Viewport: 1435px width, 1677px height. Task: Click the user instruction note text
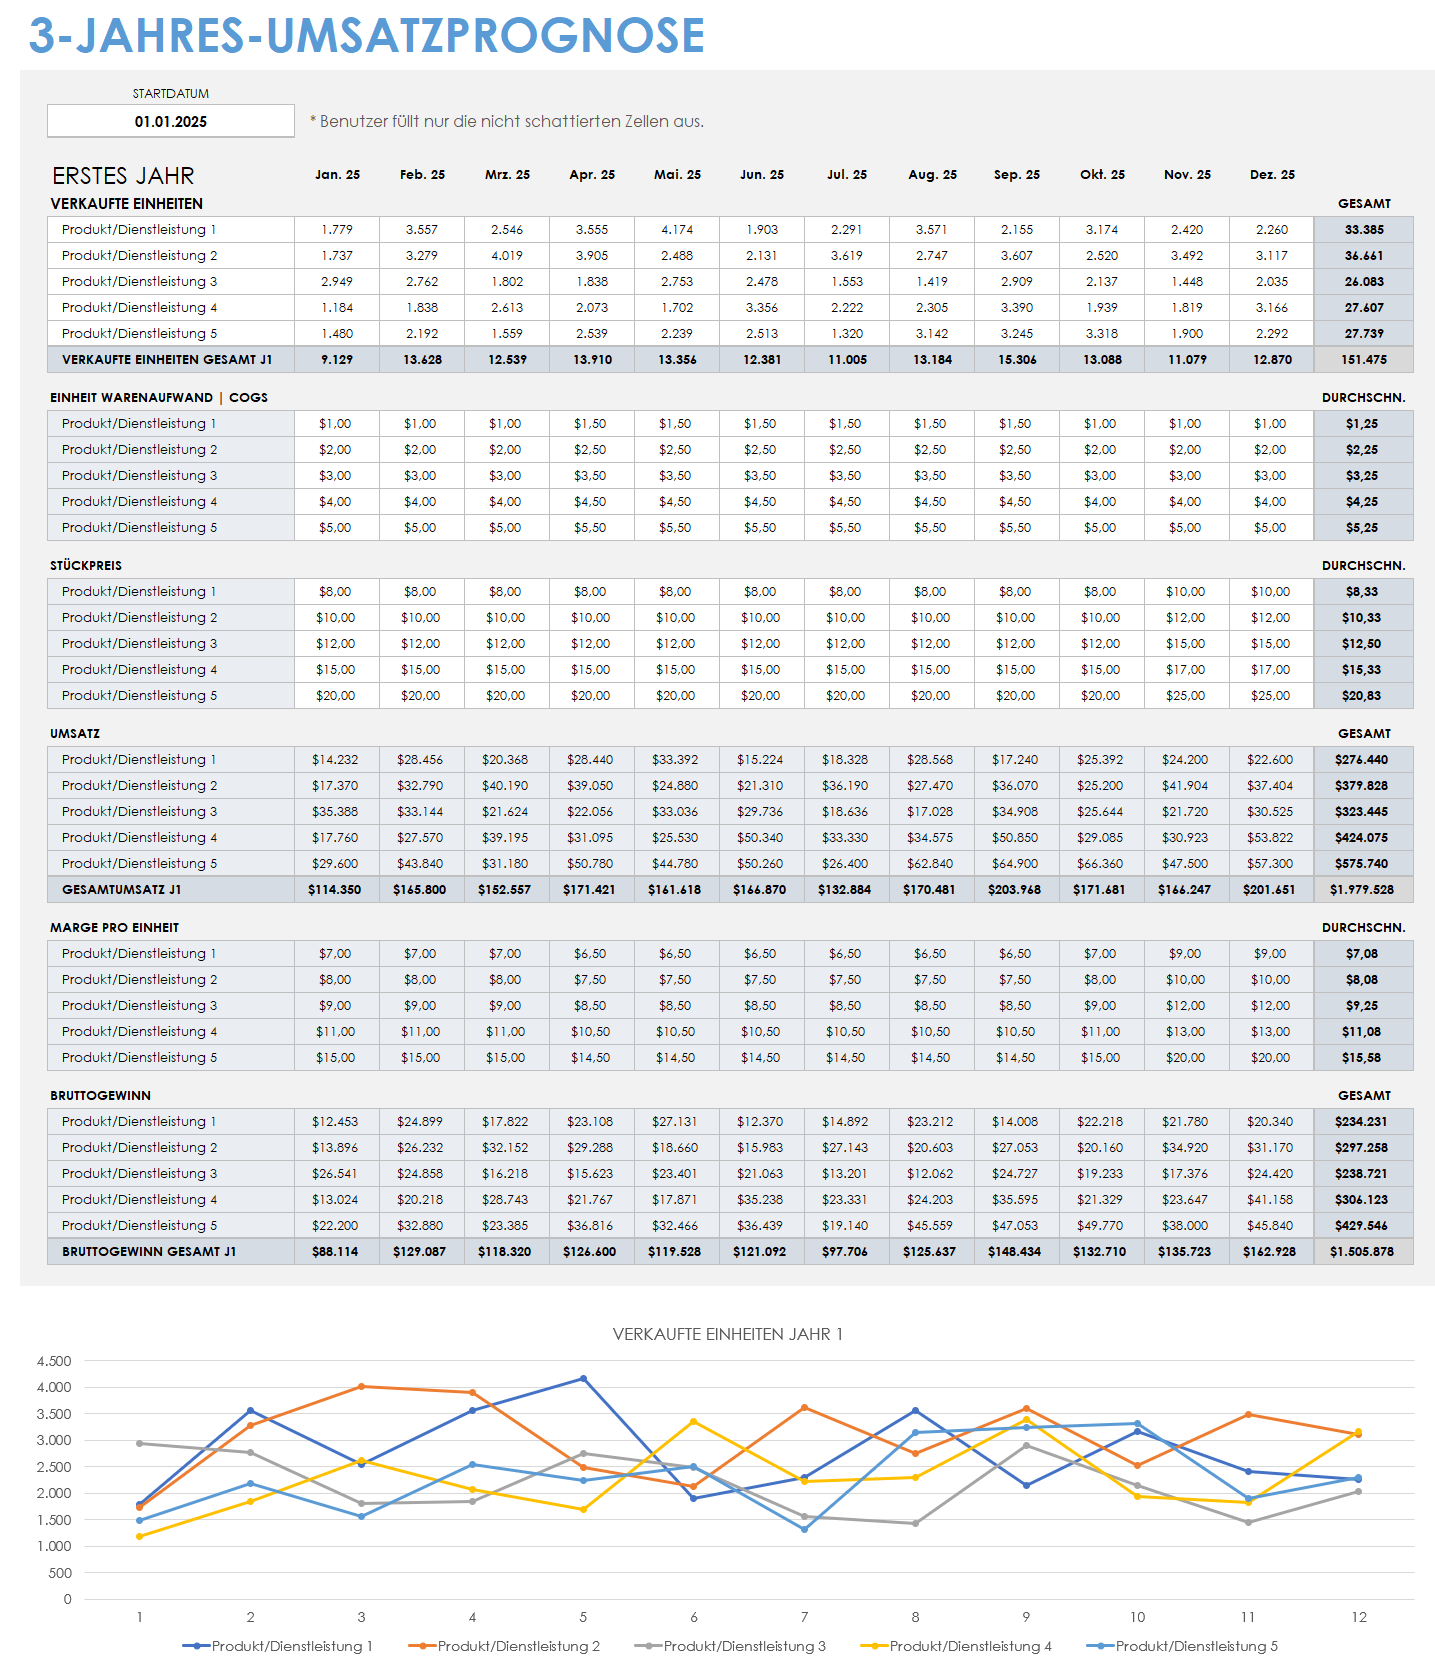(507, 121)
